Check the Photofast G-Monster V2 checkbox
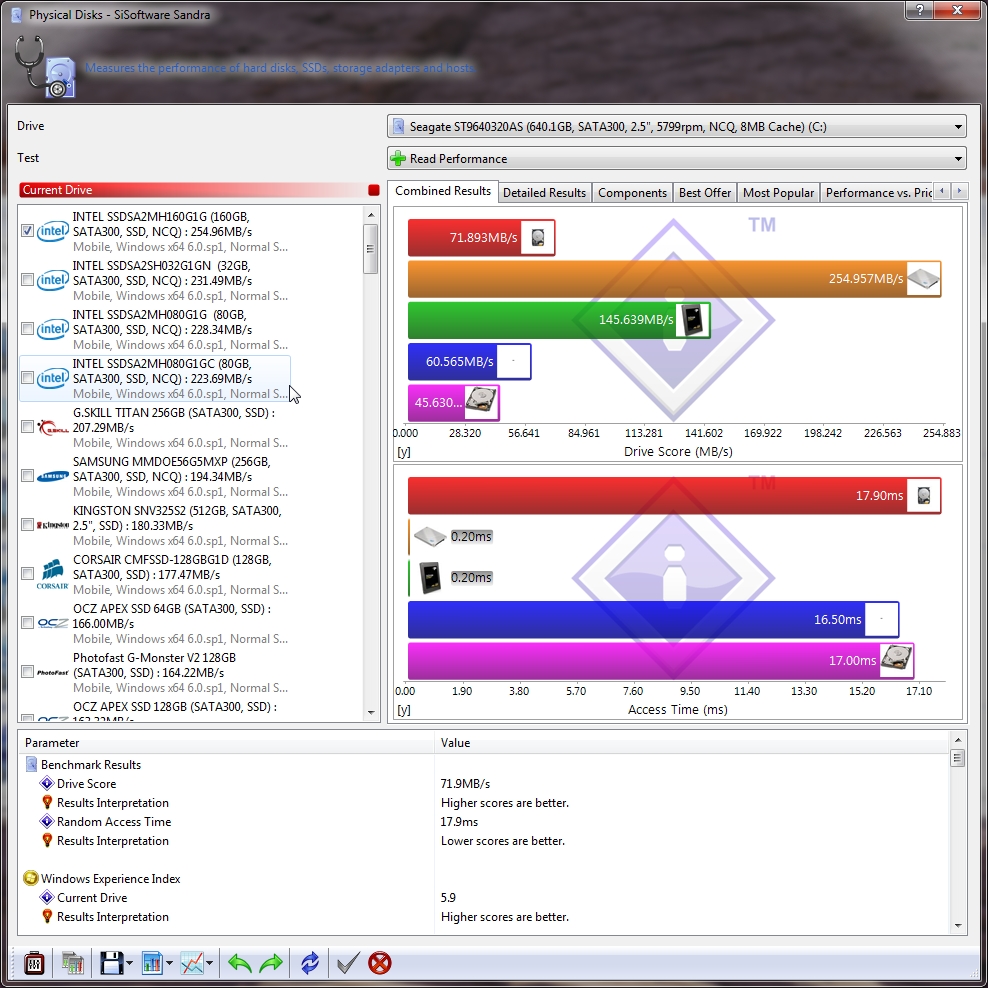The height and width of the screenshot is (988, 988). [27, 672]
